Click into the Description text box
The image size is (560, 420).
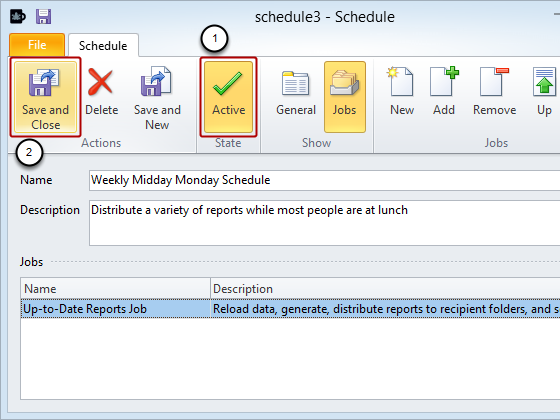click(x=324, y=223)
